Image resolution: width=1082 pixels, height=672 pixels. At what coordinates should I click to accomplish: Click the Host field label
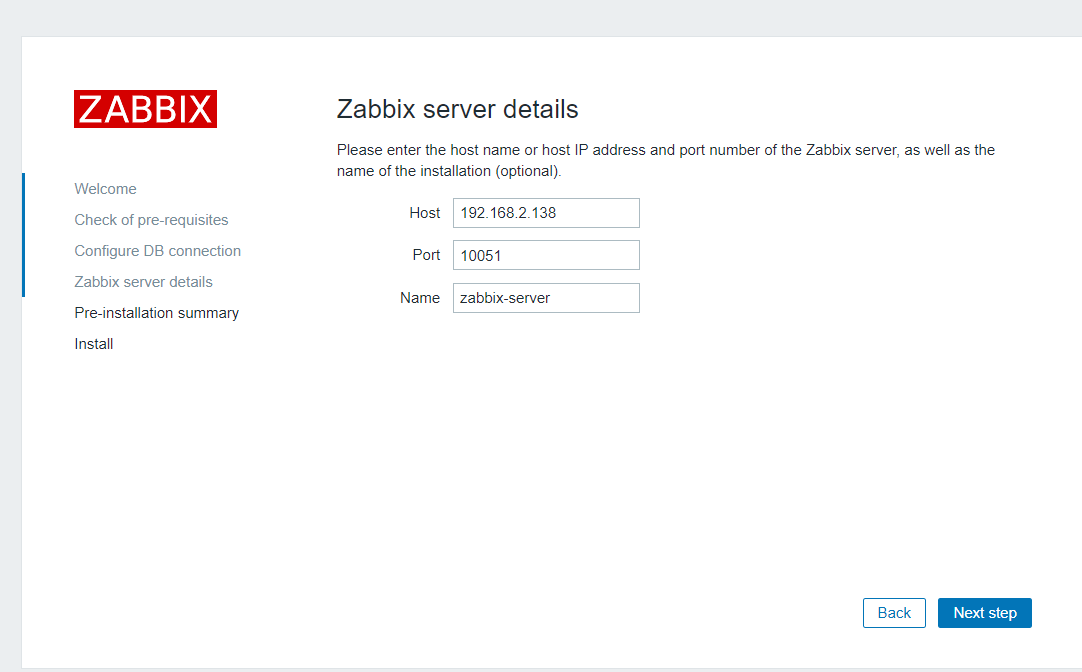(424, 213)
